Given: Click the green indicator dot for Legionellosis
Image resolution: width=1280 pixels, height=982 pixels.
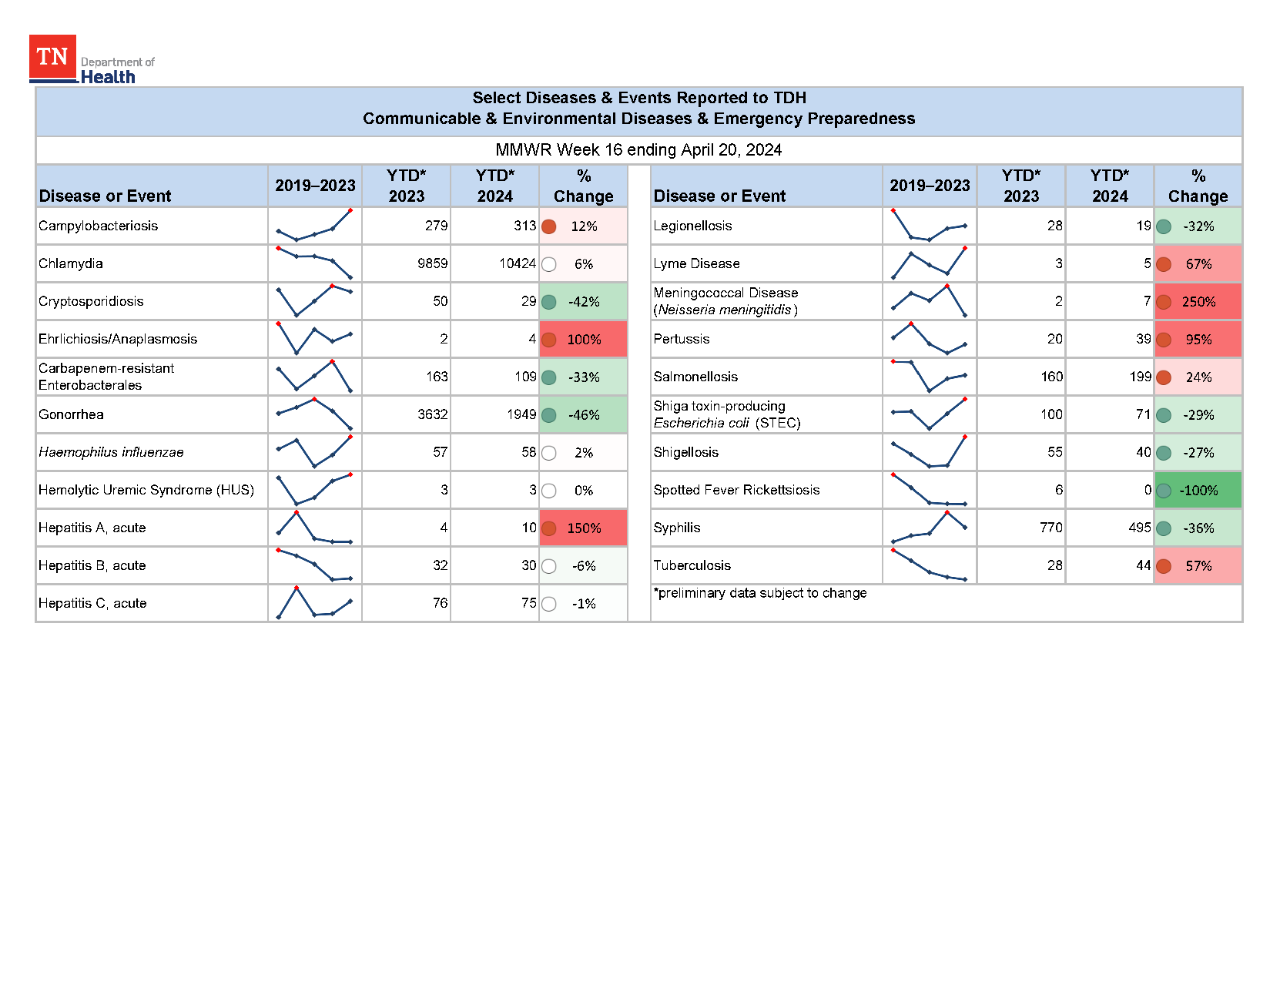Looking at the screenshot, I should point(1164,226).
